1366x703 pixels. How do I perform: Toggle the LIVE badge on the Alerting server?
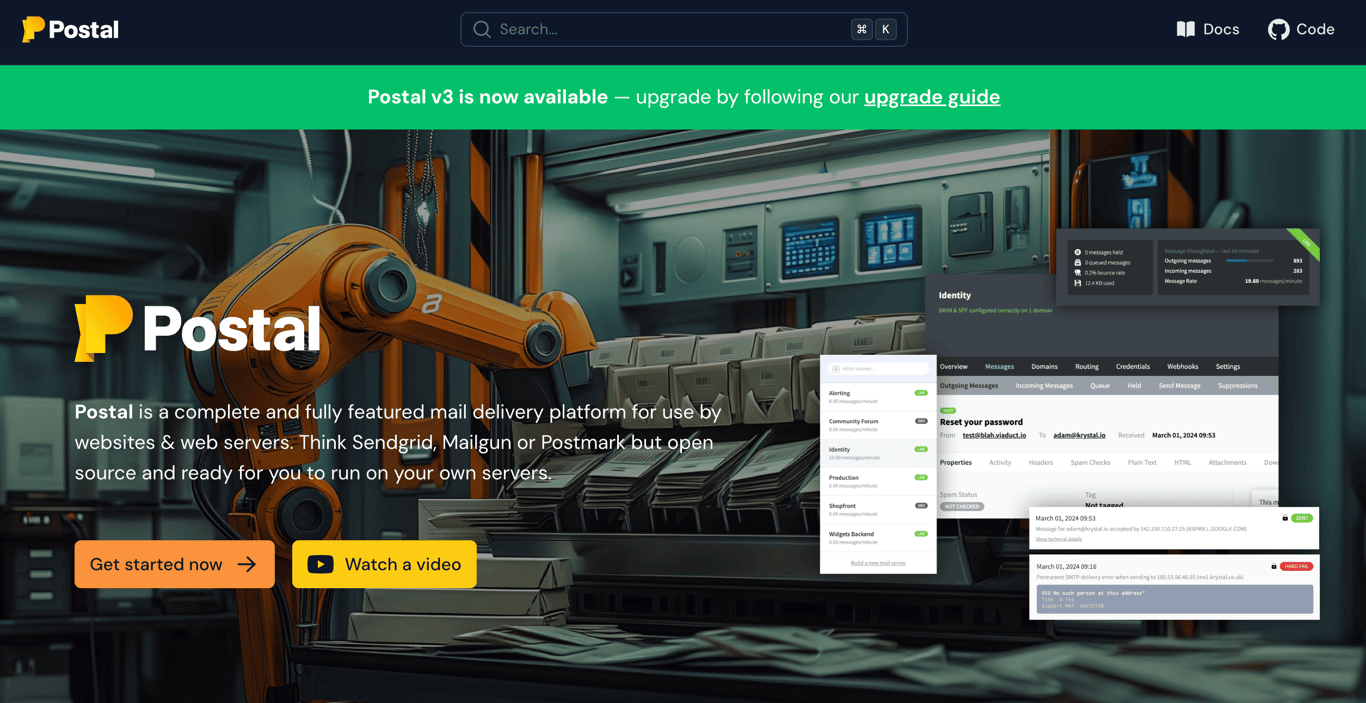[x=920, y=393]
